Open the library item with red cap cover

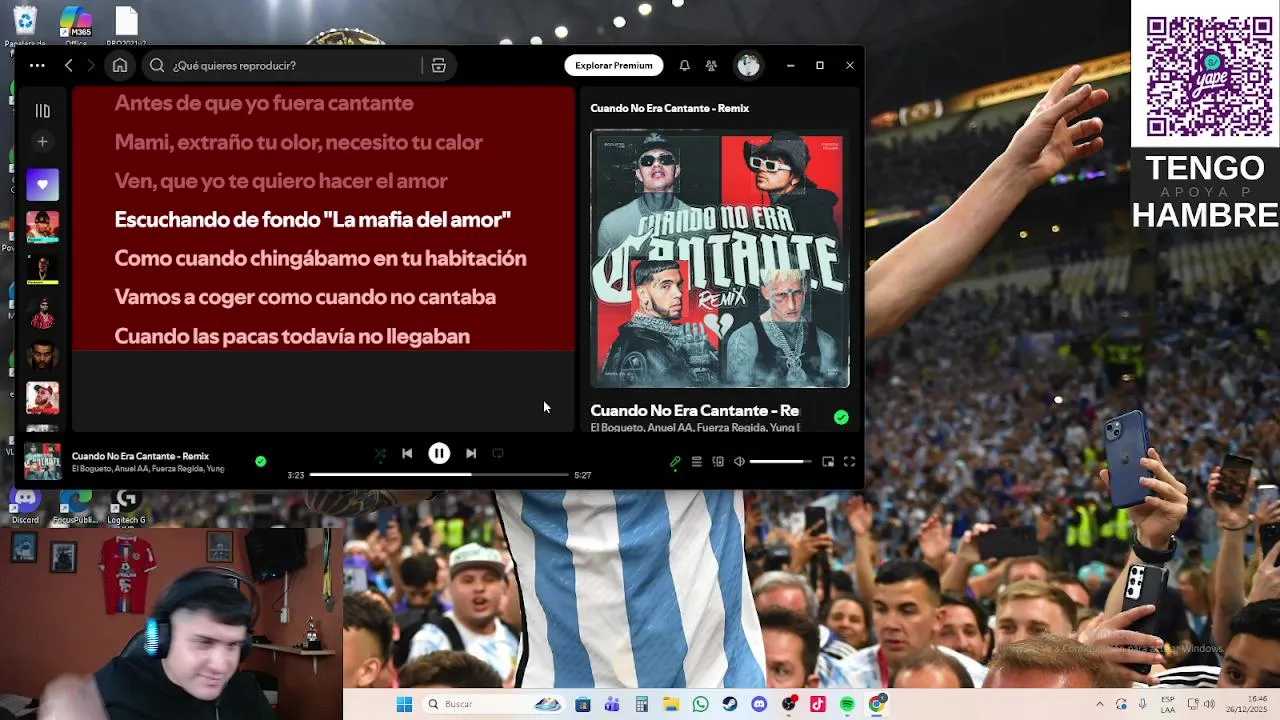[42, 398]
